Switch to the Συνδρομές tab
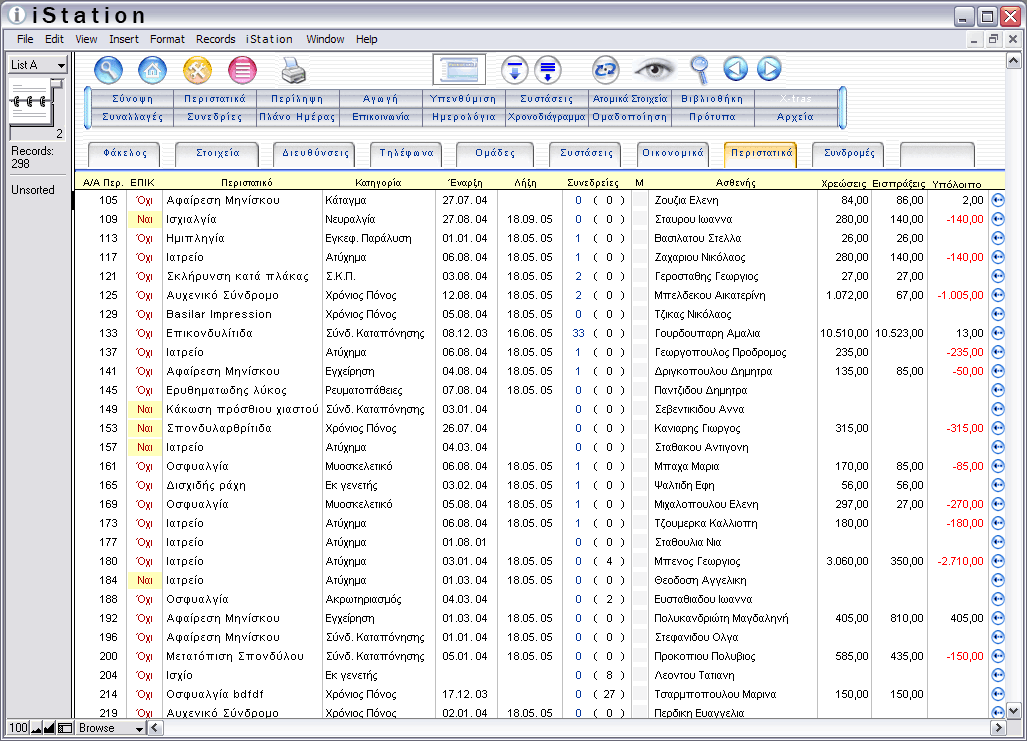The width and height of the screenshot is (1027, 741). point(849,153)
